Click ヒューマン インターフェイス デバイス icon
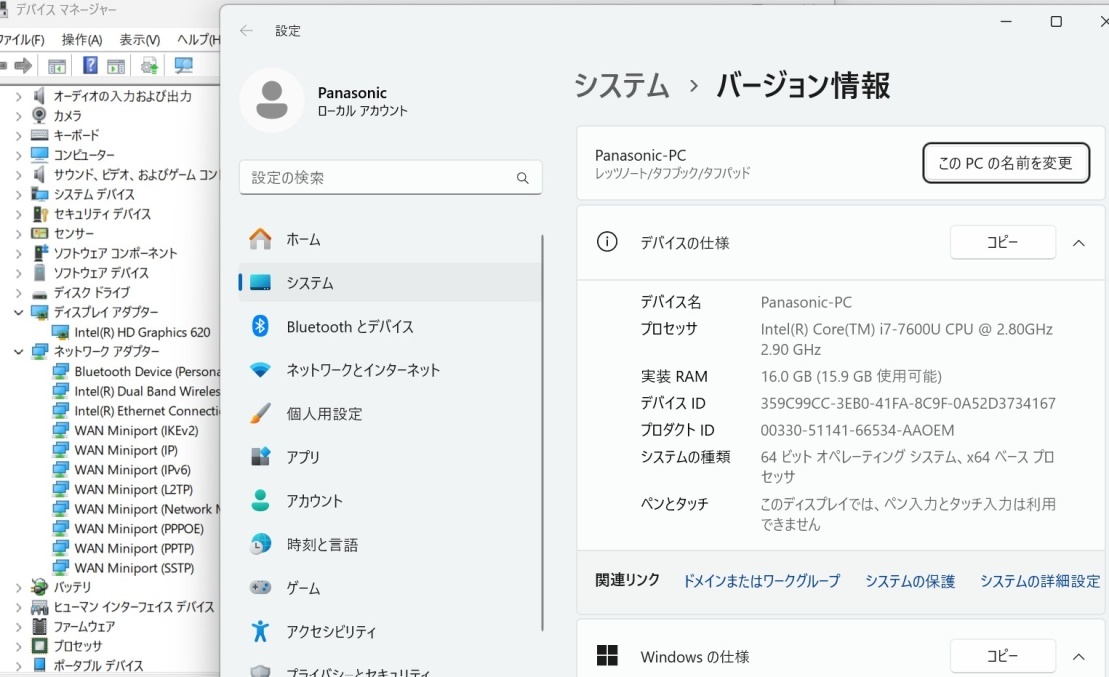This screenshot has width=1109, height=677. (40, 607)
